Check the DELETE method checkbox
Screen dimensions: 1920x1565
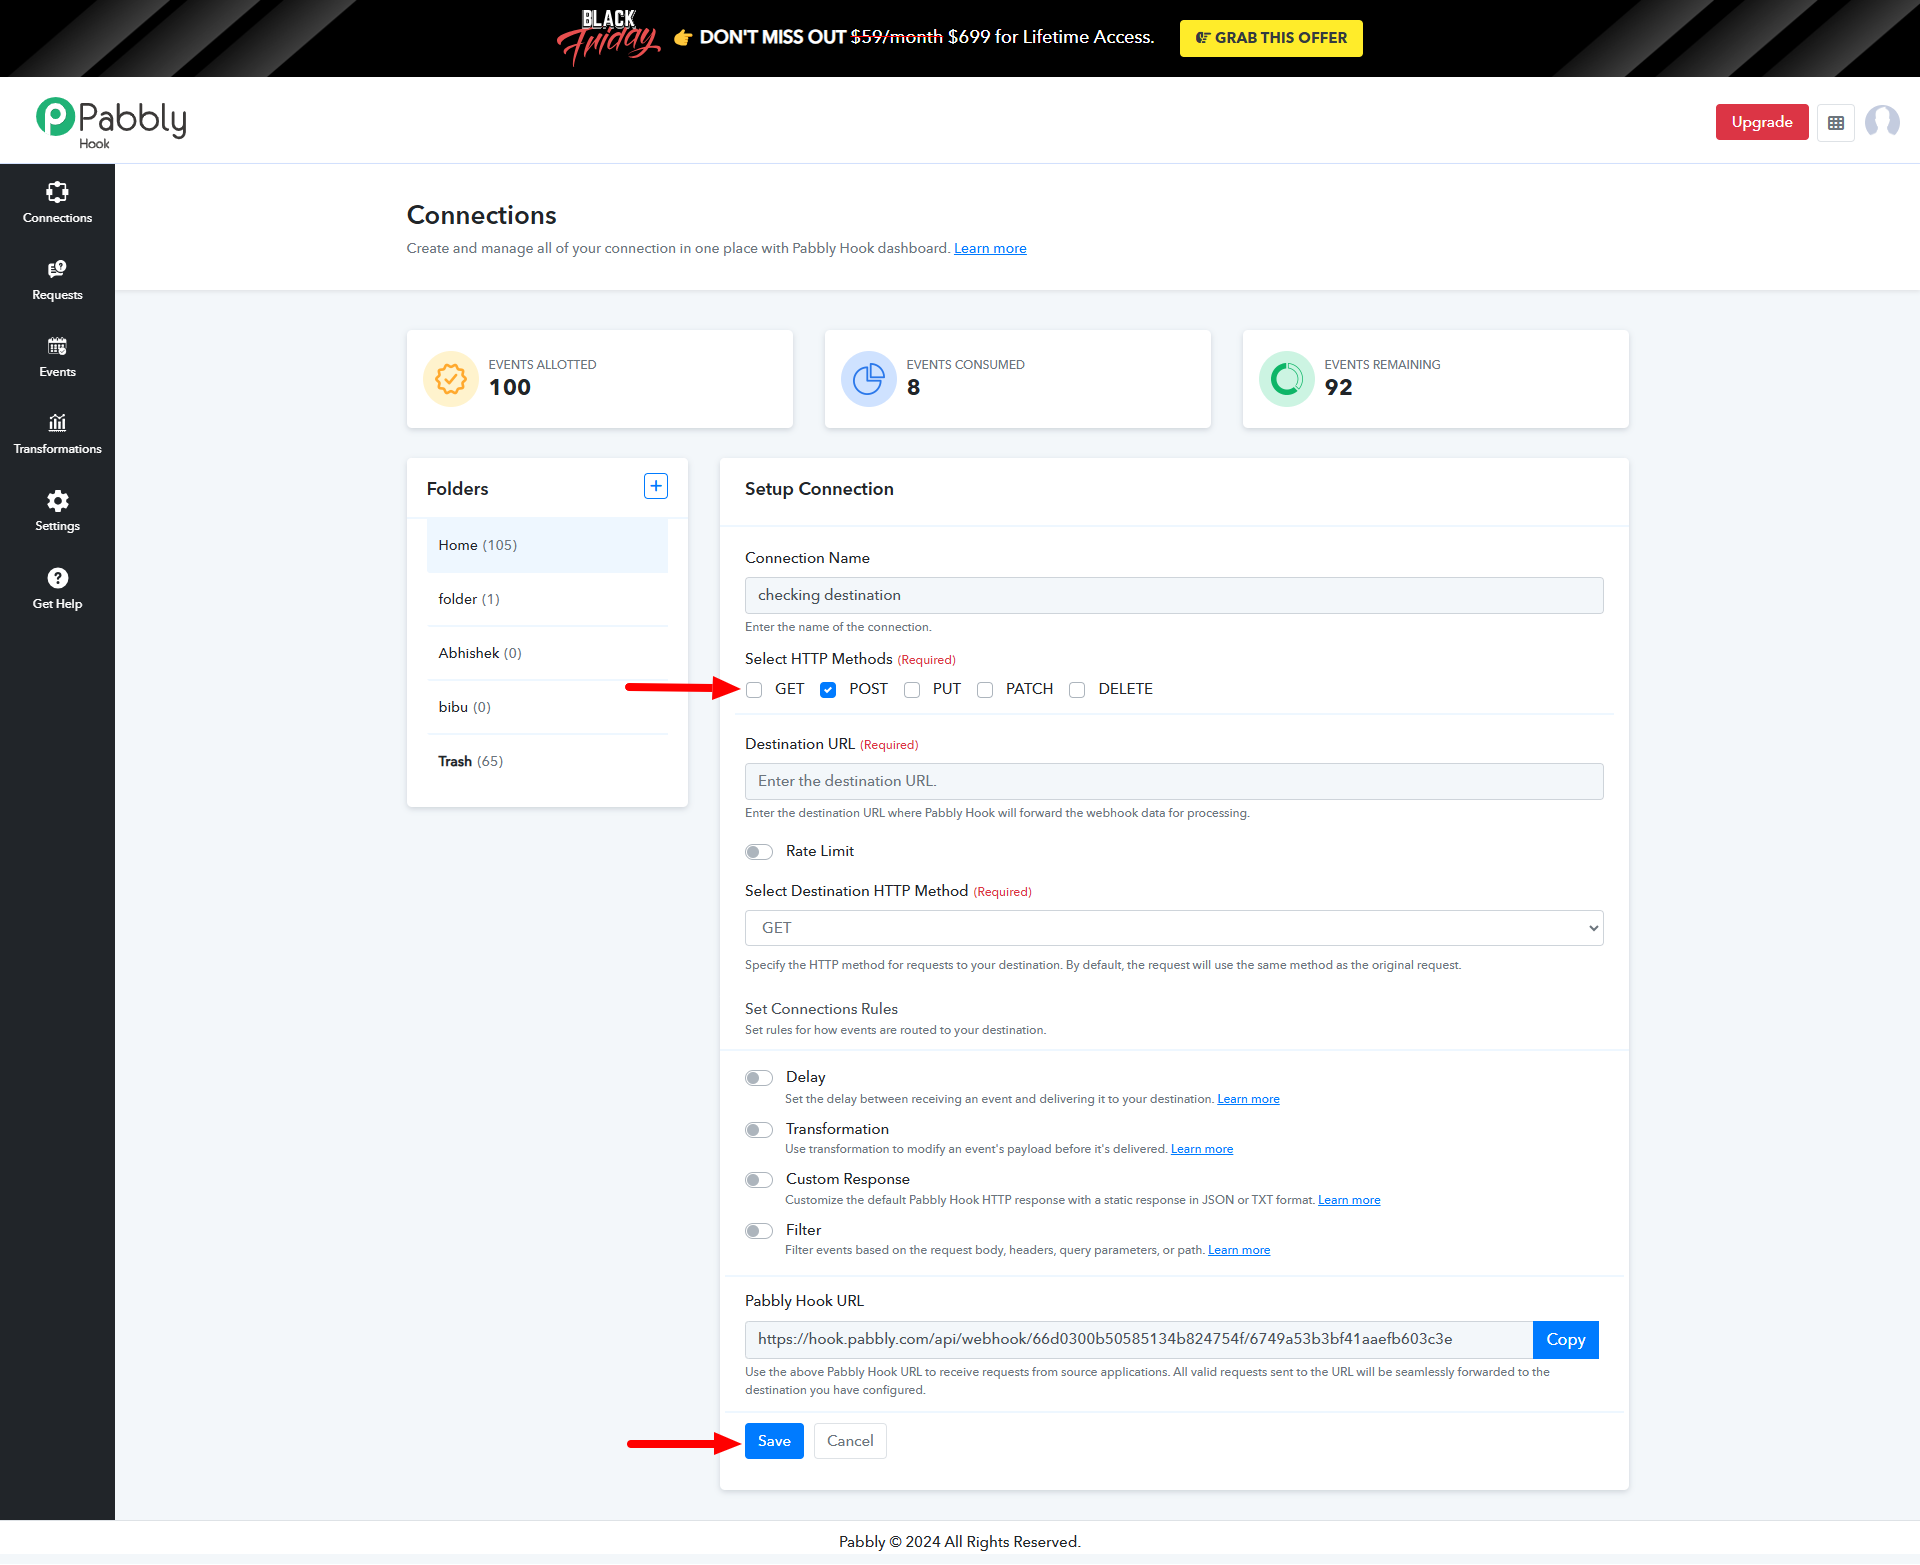coord(1077,690)
